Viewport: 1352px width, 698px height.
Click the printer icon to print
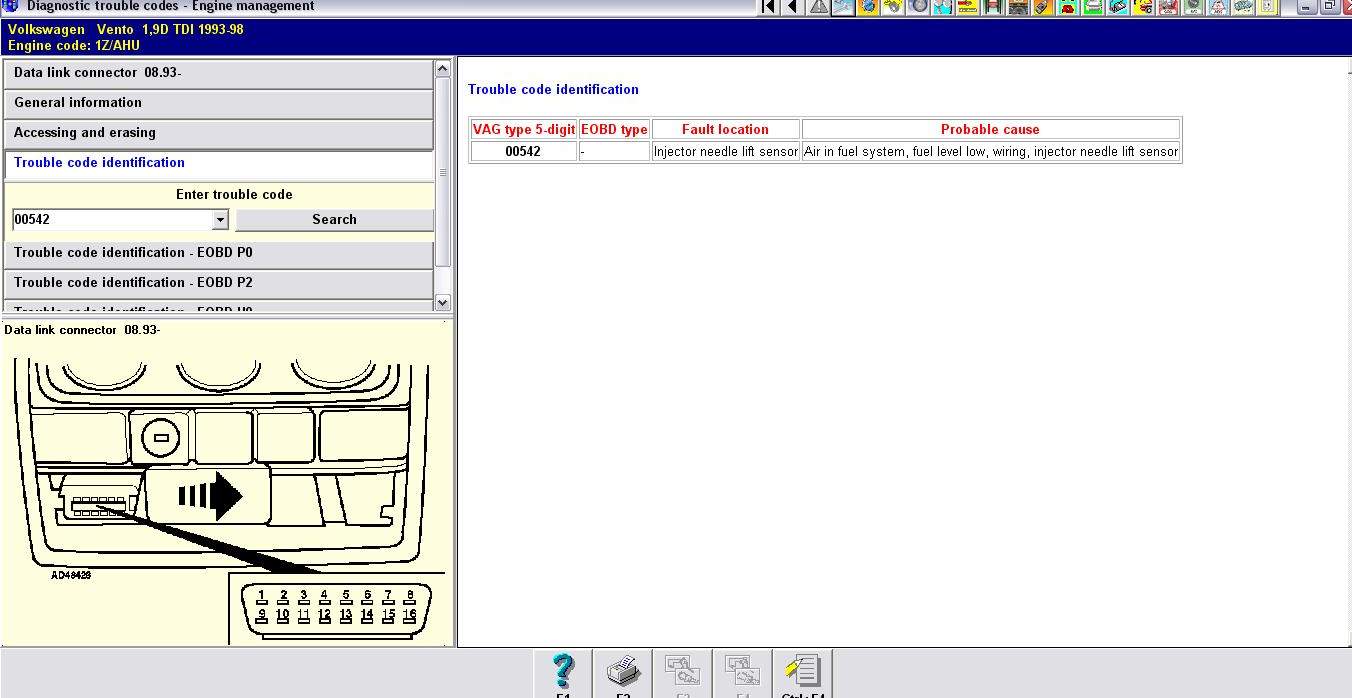click(x=623, y=674)
